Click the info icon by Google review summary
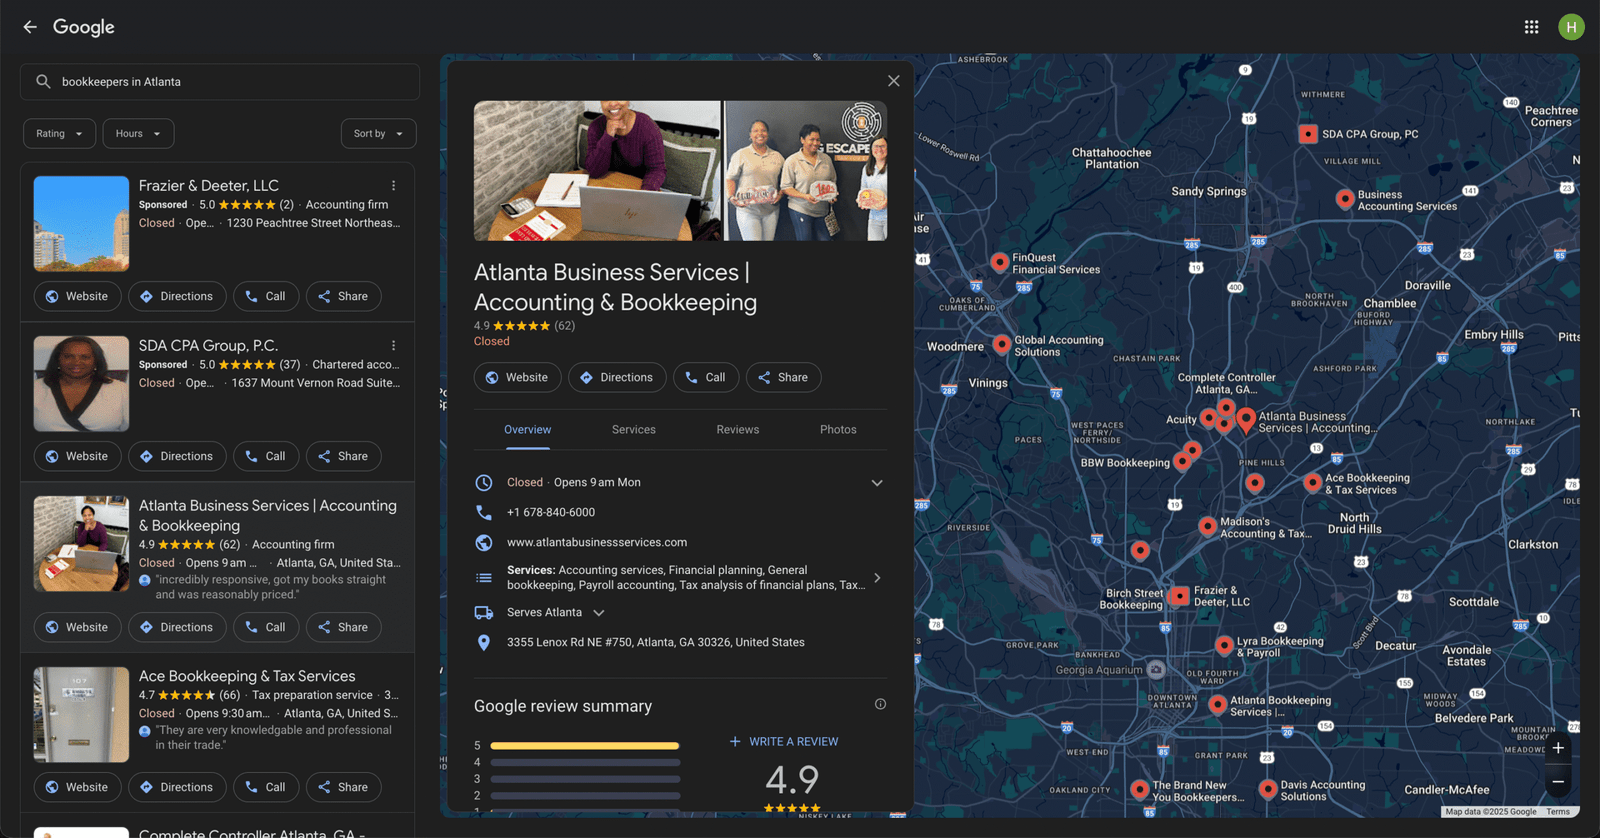 (881, 704)
